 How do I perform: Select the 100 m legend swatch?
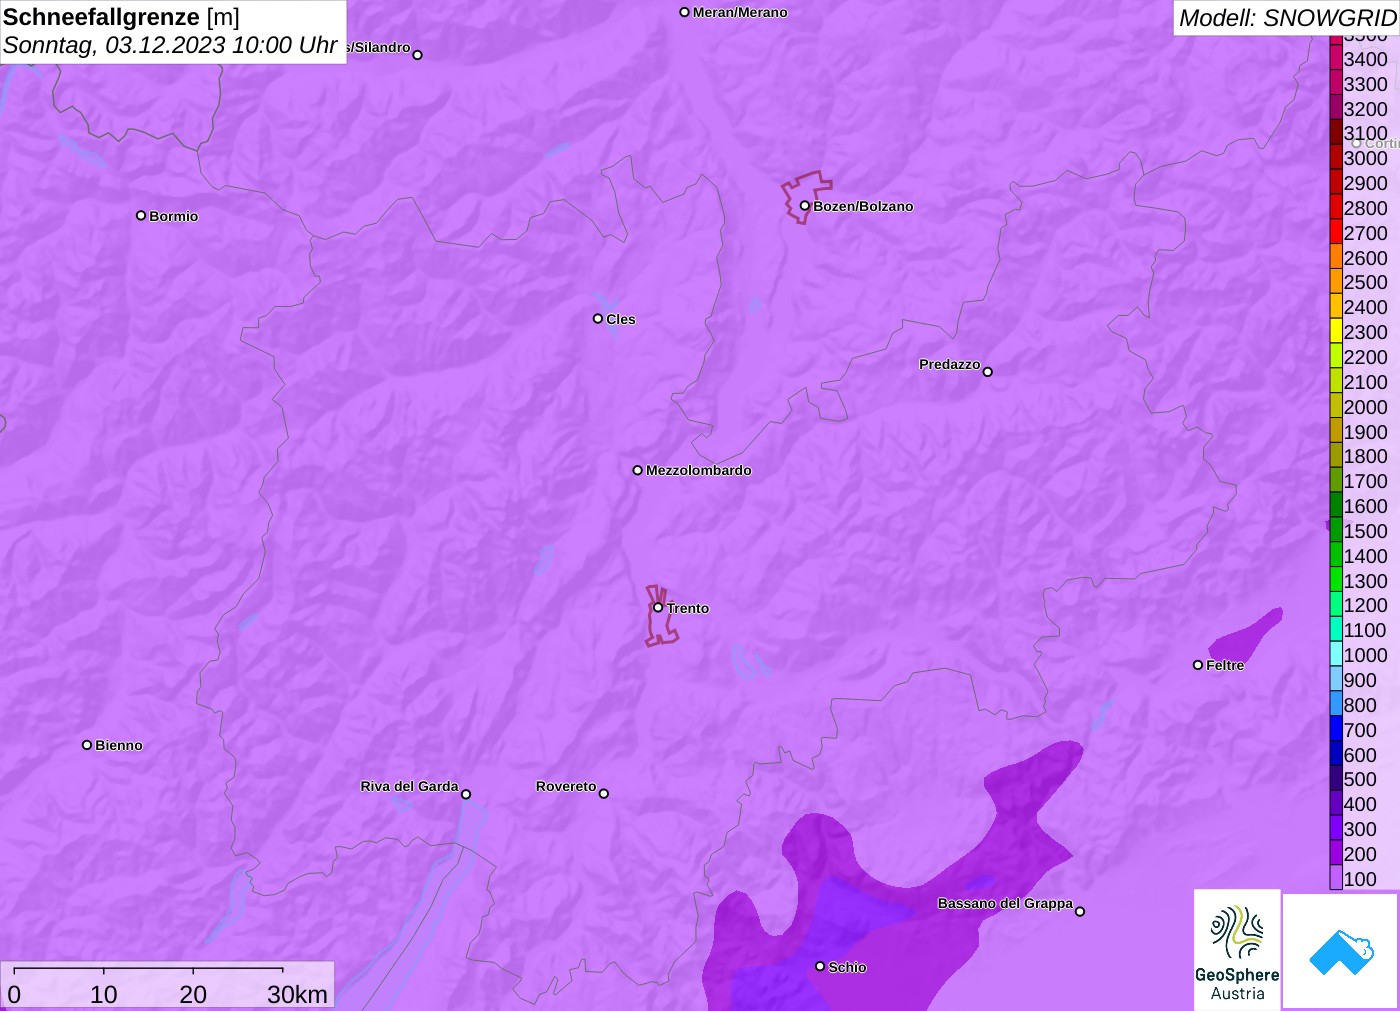click(x=1336, y=878)
